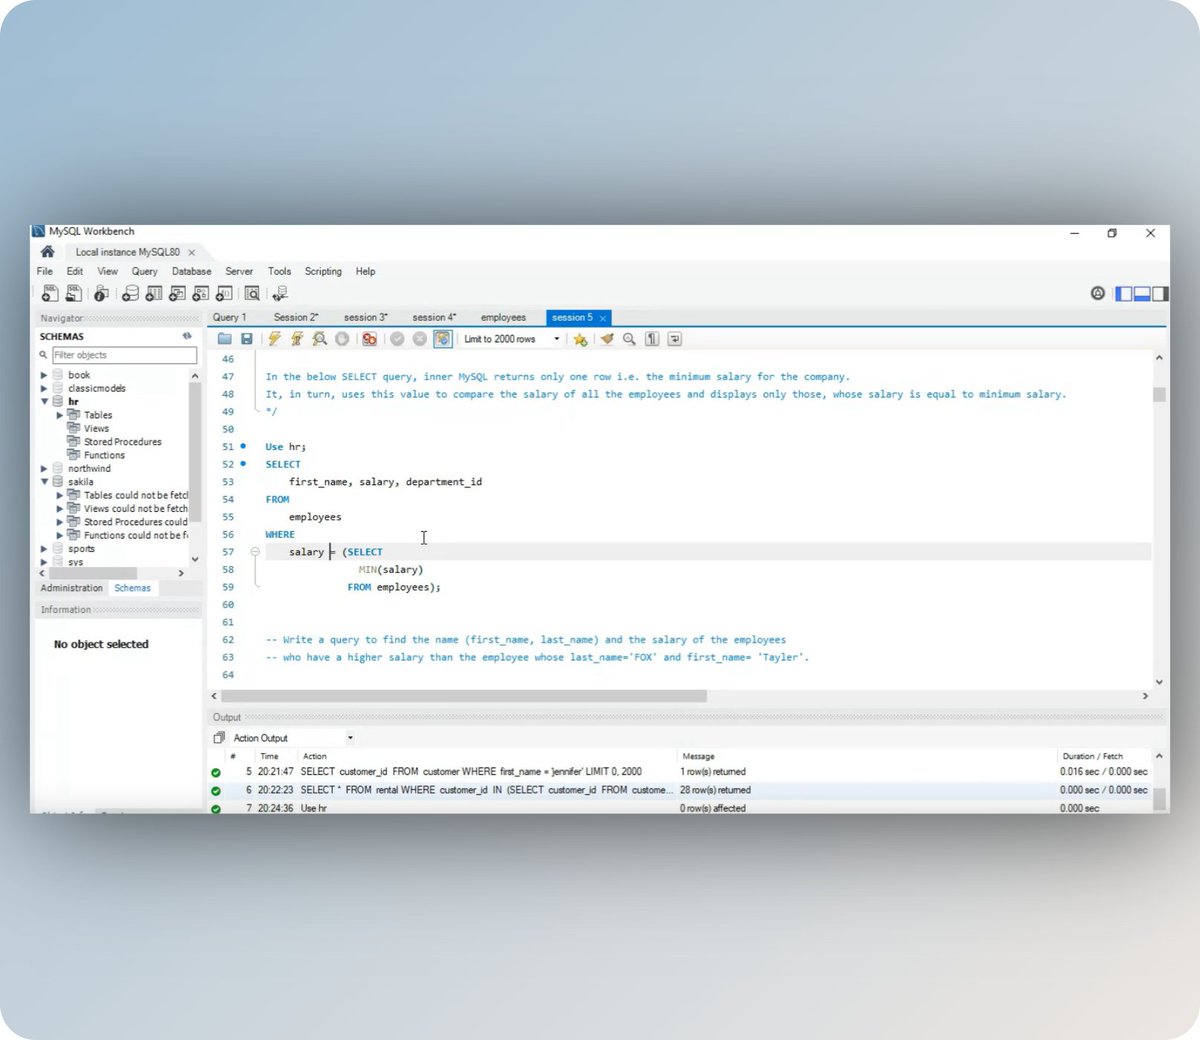This screenshot has width=1200, height=1040.
Task: Switch to the Administration tab in Navigator
Action: pos(72,588)
